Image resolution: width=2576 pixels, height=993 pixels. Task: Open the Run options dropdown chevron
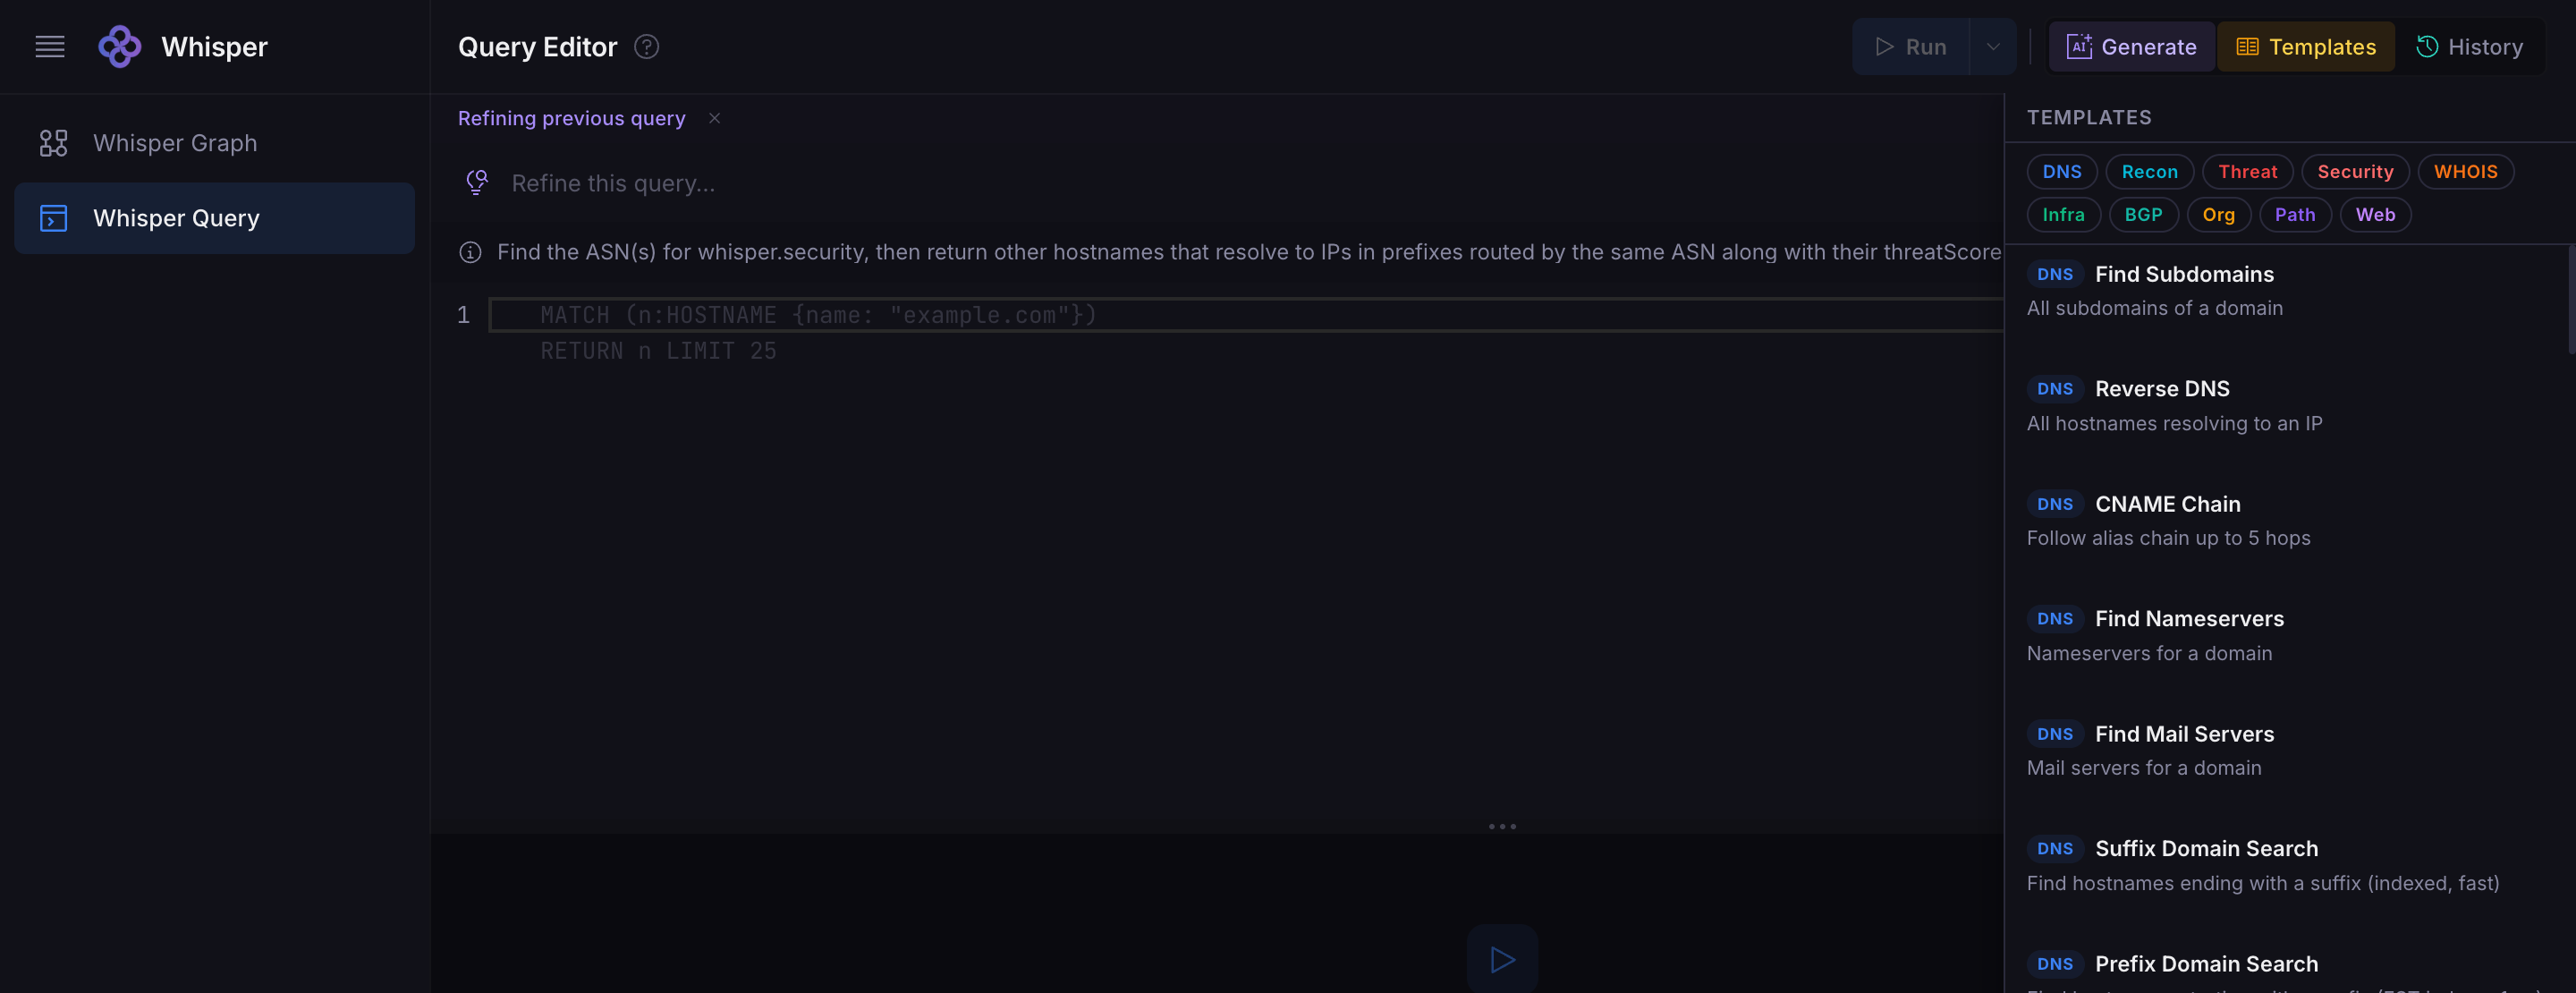(1992, 46)
